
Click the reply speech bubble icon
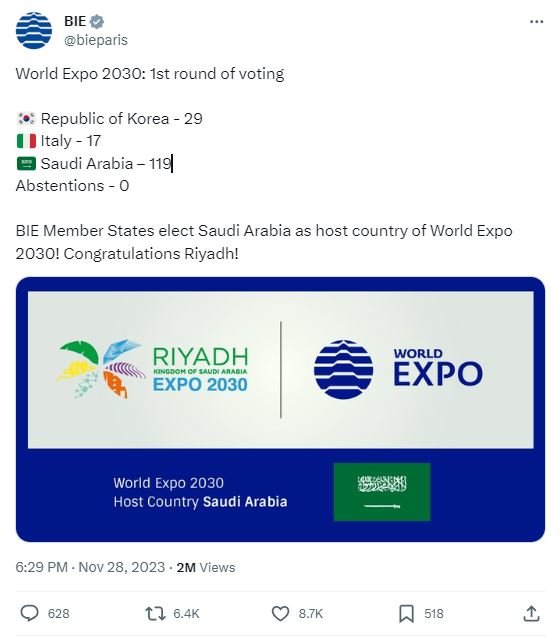[x=29, y=613]
